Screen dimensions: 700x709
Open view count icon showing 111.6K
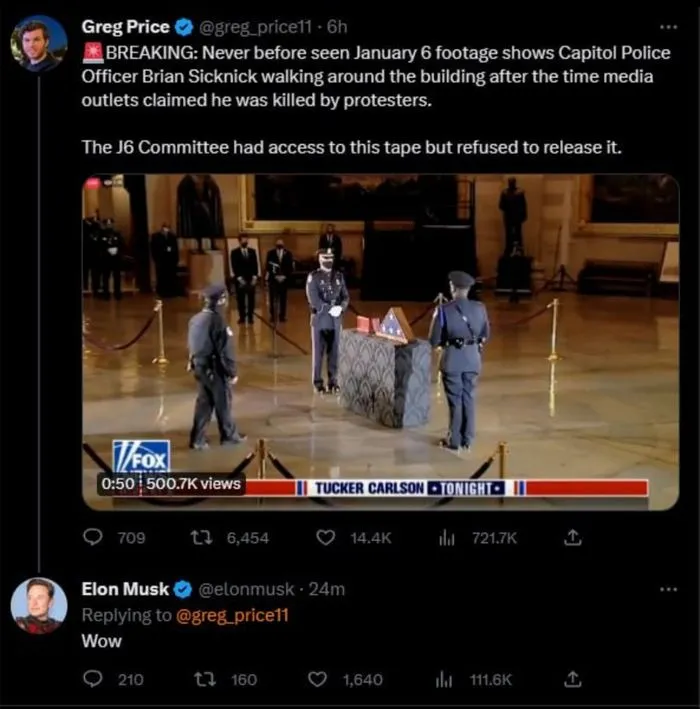[x=444, y=680]
